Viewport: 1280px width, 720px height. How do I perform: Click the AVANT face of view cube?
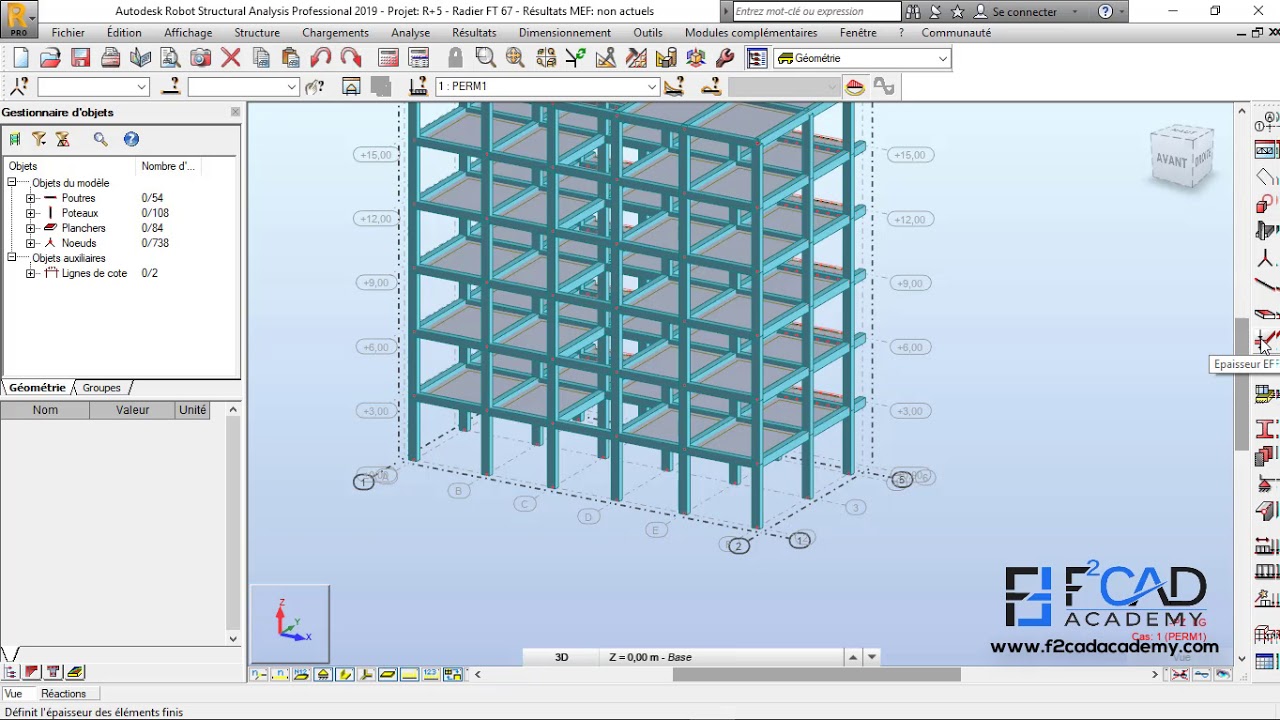(1171, 161)
